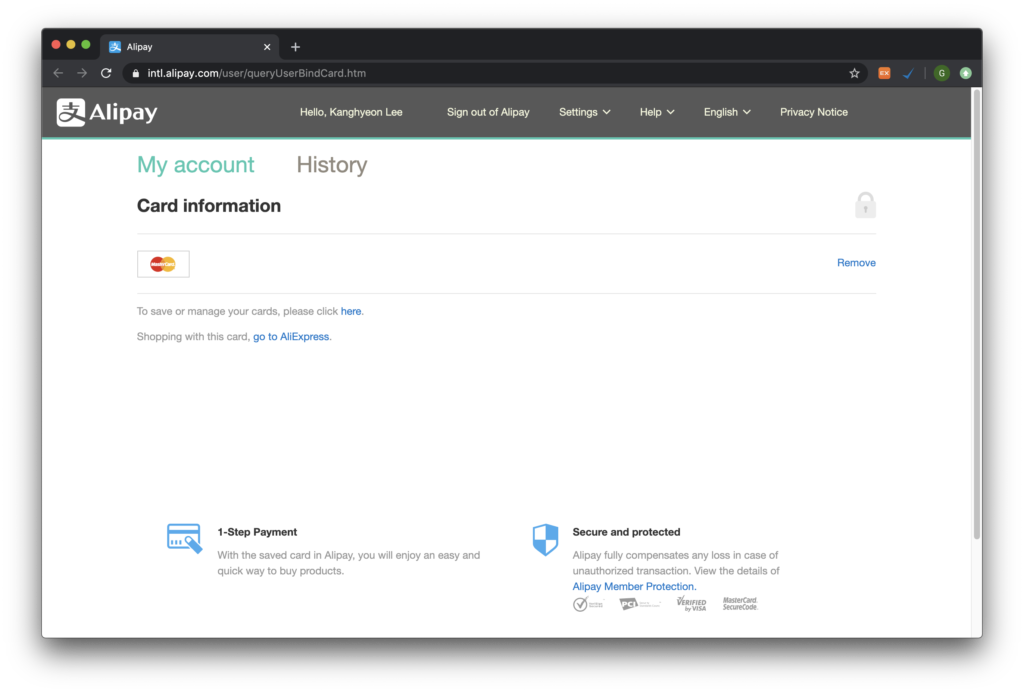Click the orange extension icon in the toolbar

884,73
